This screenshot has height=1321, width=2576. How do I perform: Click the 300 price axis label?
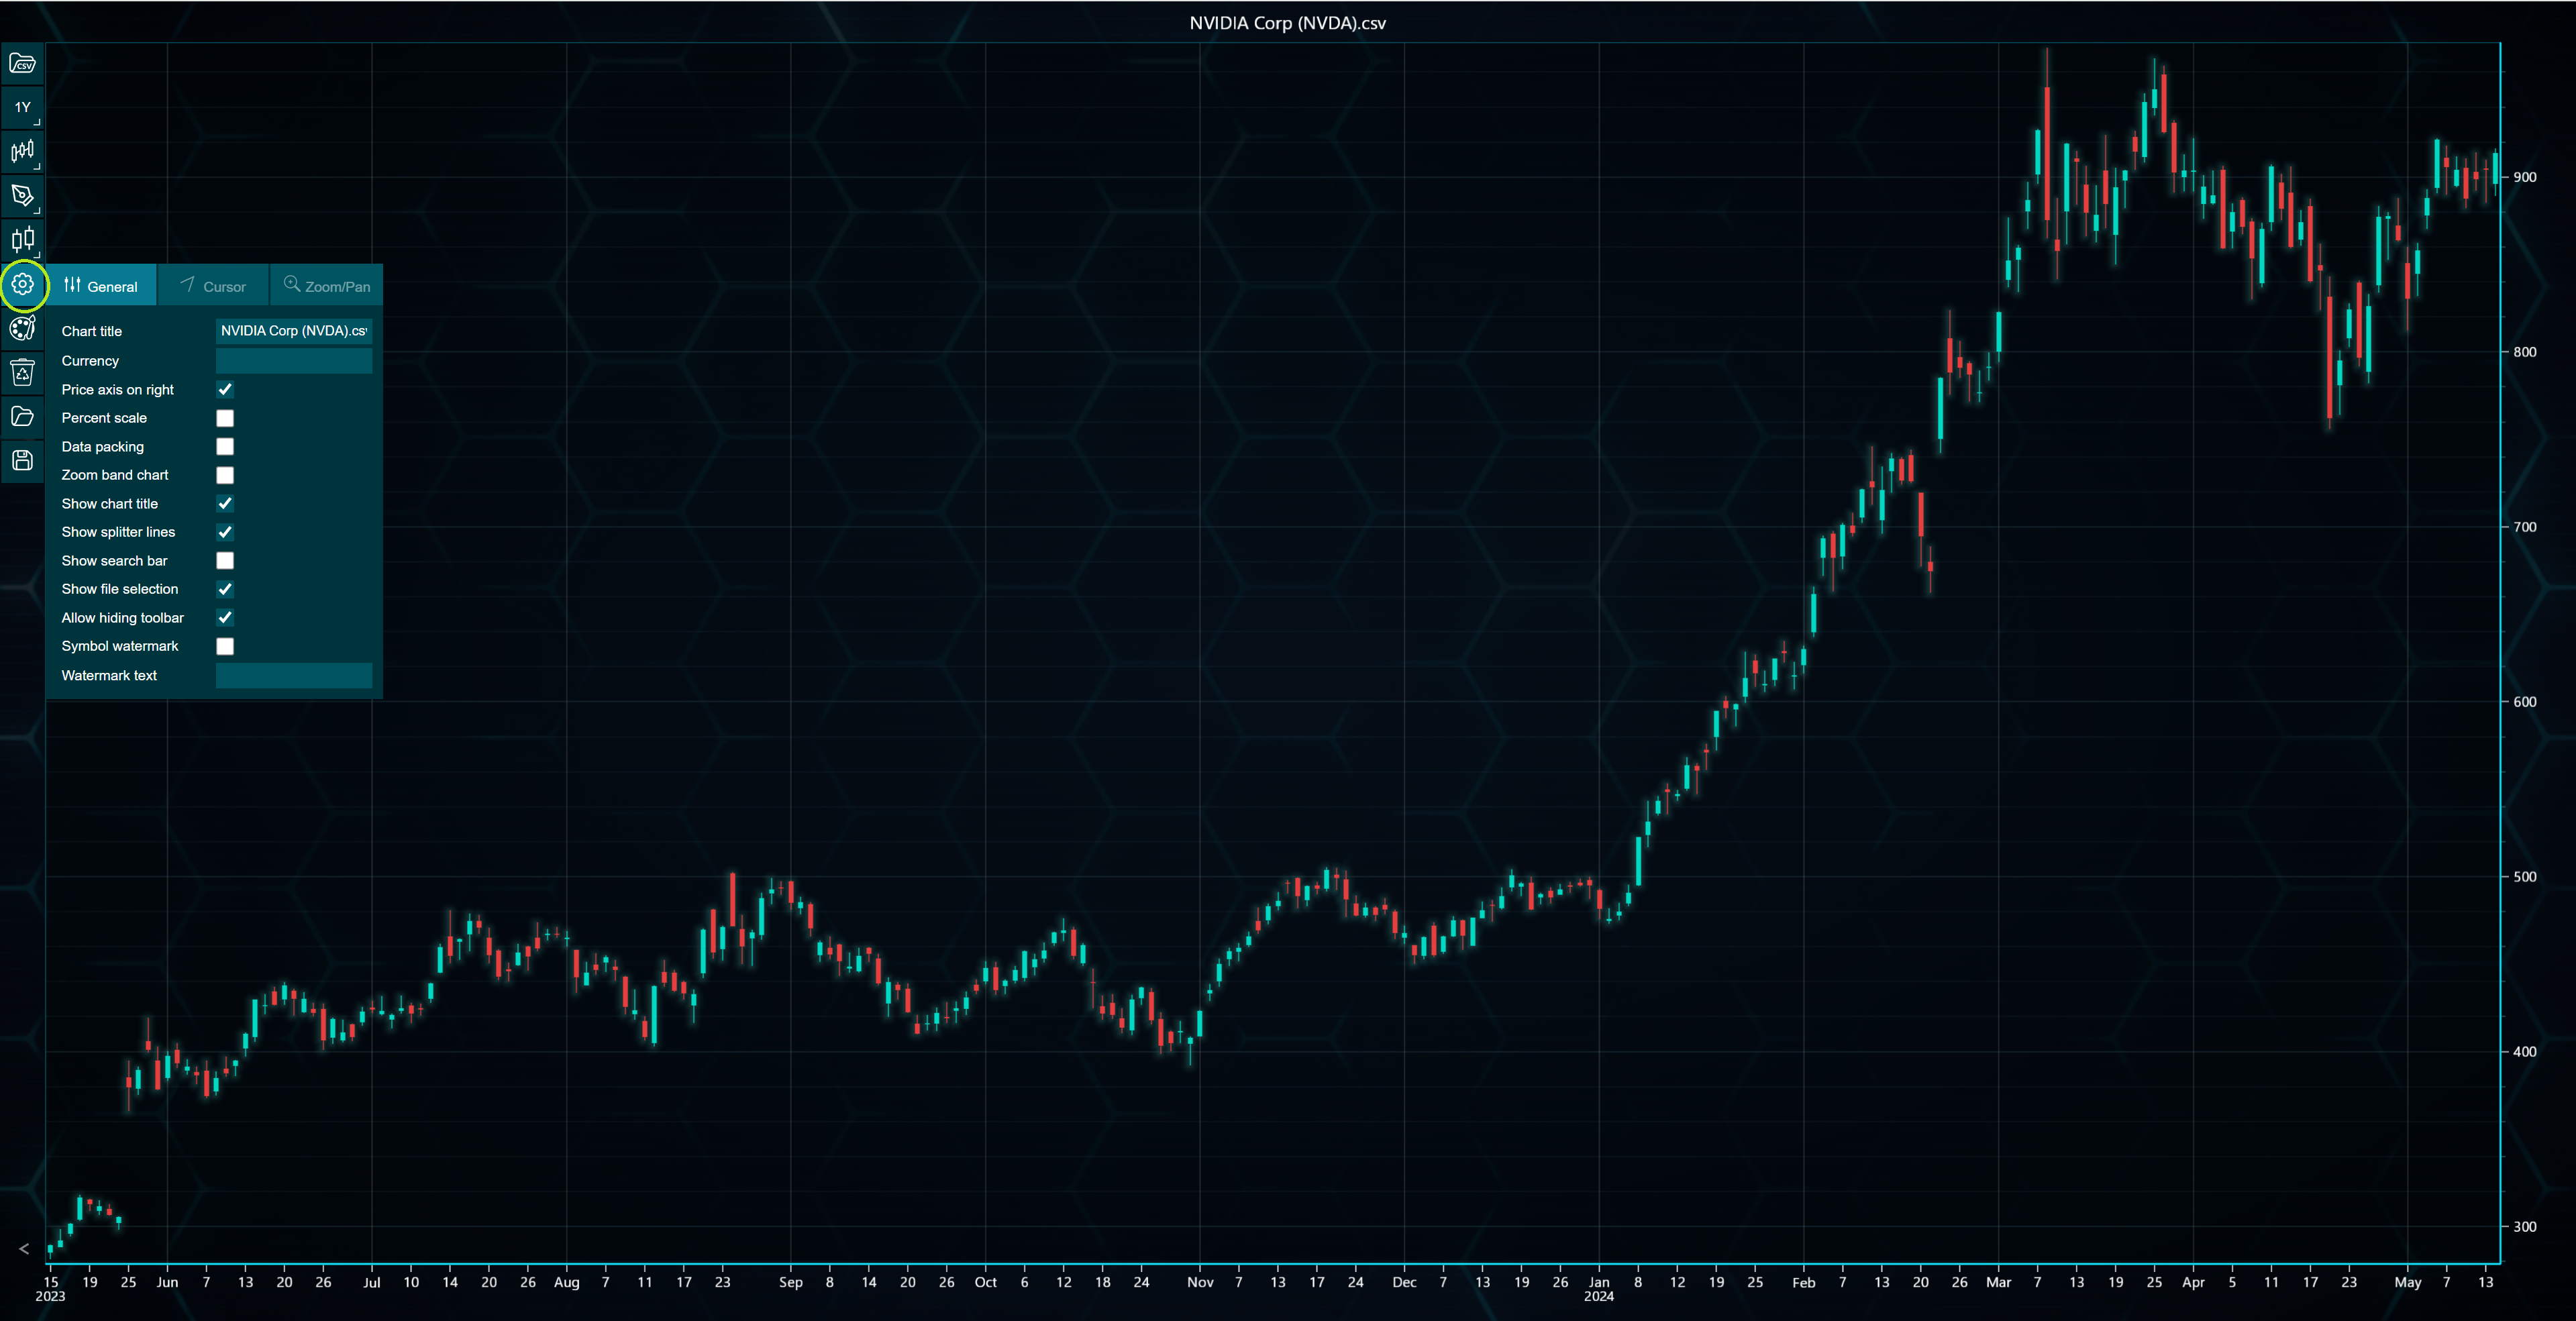pyautogui.click(x=2525, y=1227)
